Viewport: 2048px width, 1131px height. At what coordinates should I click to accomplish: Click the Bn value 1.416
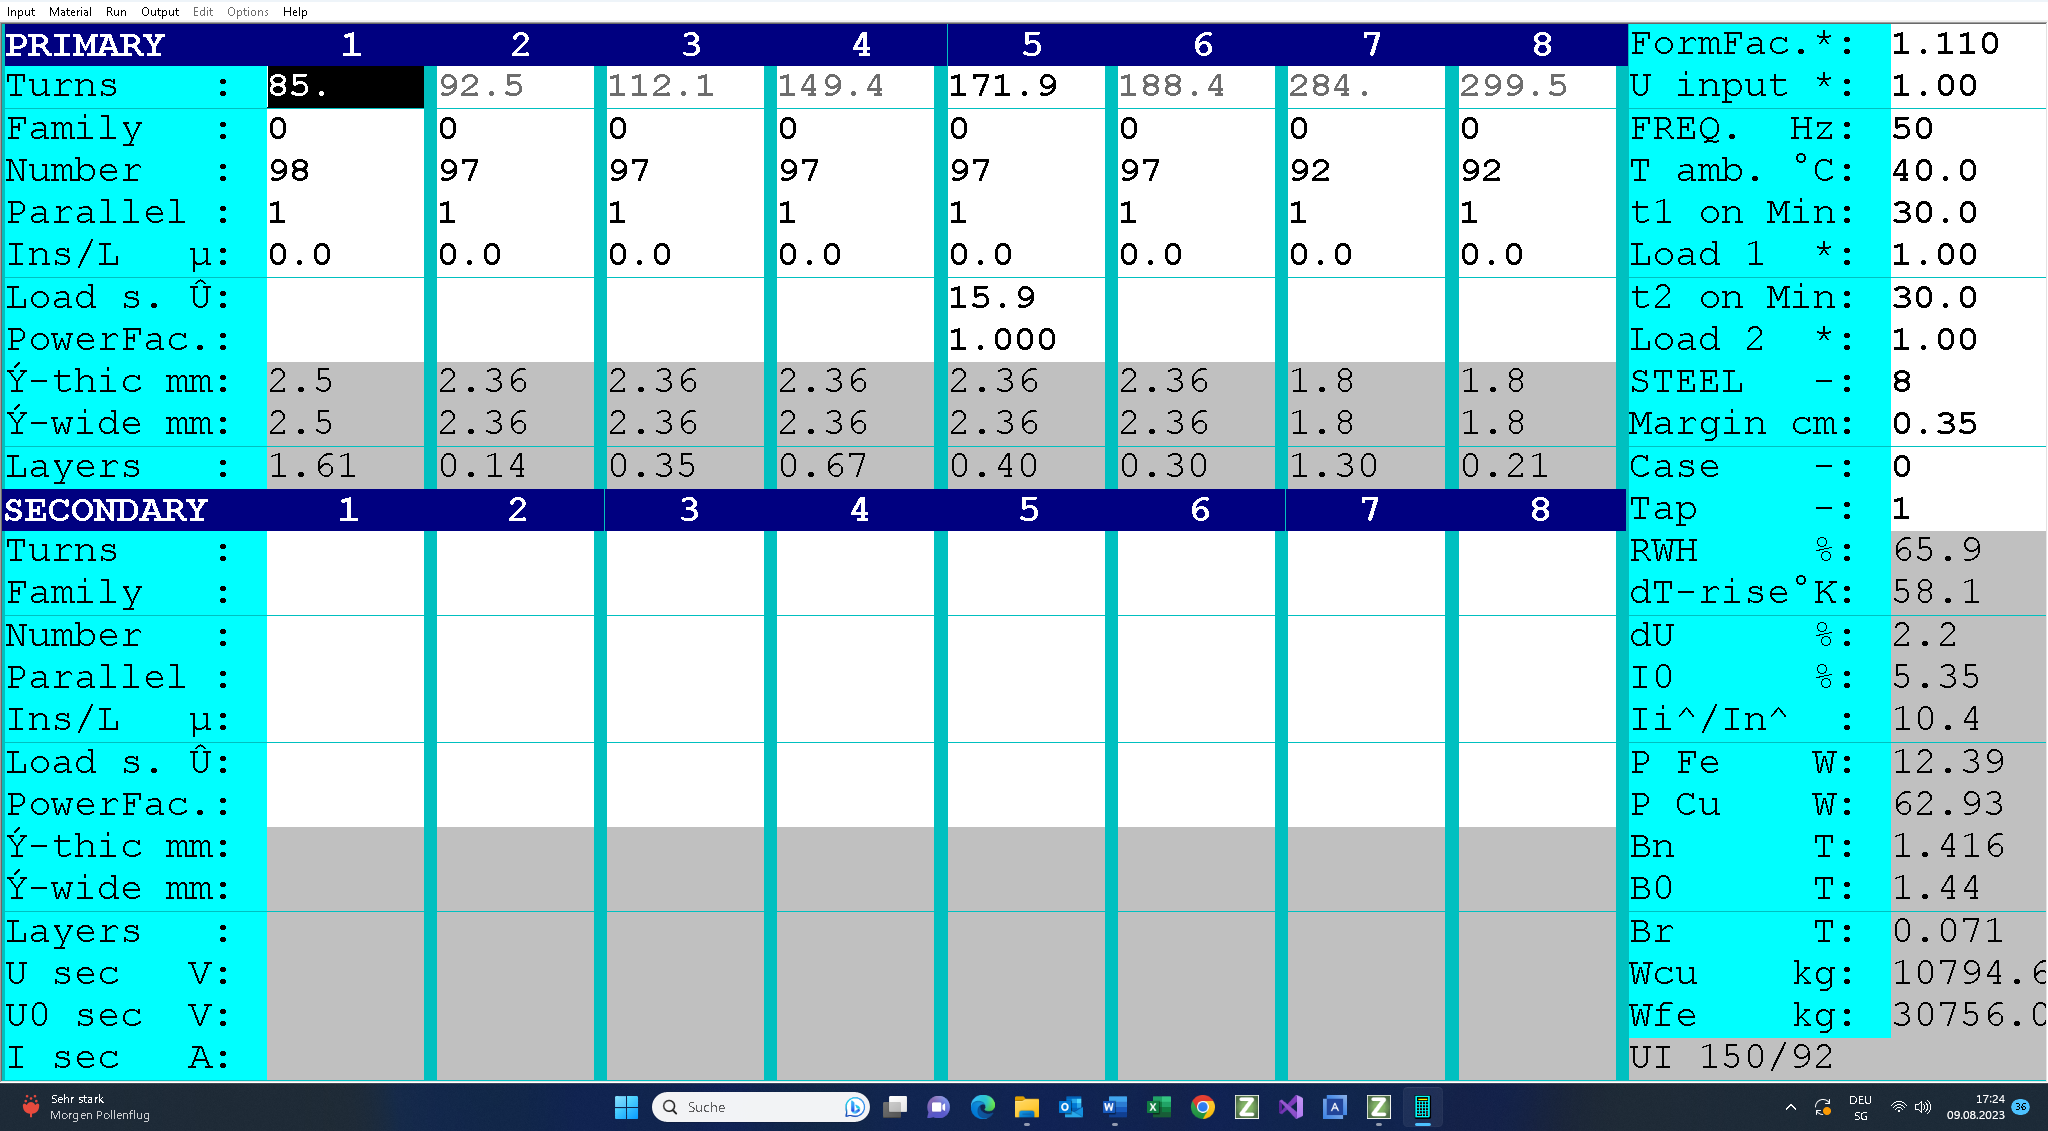[1967, 847]
